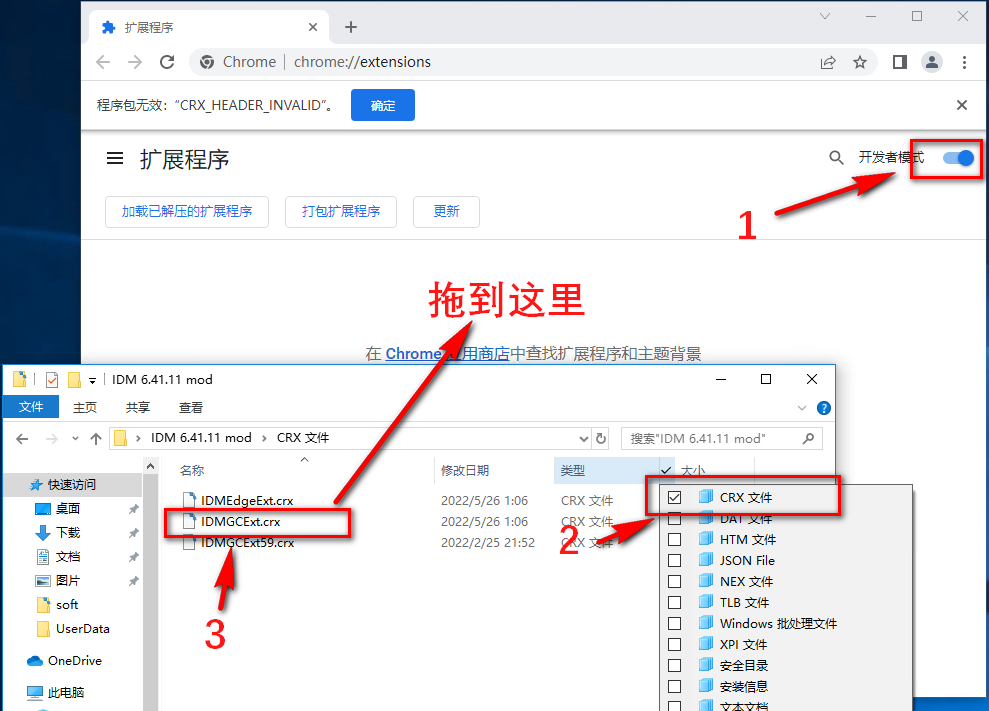
Task: Check the Windows 批处理文件 filter checkbox
Action: point(674,623)
